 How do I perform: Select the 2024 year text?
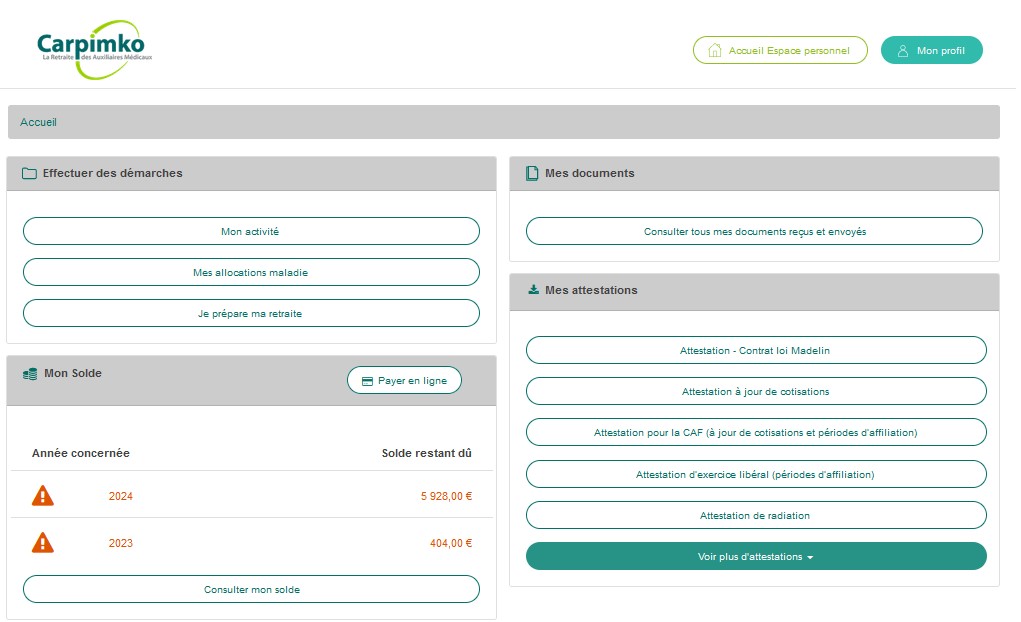tap(120, 496)
